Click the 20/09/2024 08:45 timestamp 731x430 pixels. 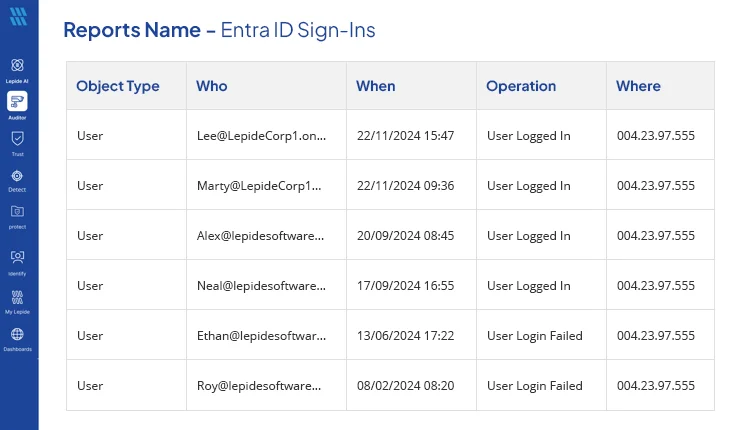coord(406,236)
